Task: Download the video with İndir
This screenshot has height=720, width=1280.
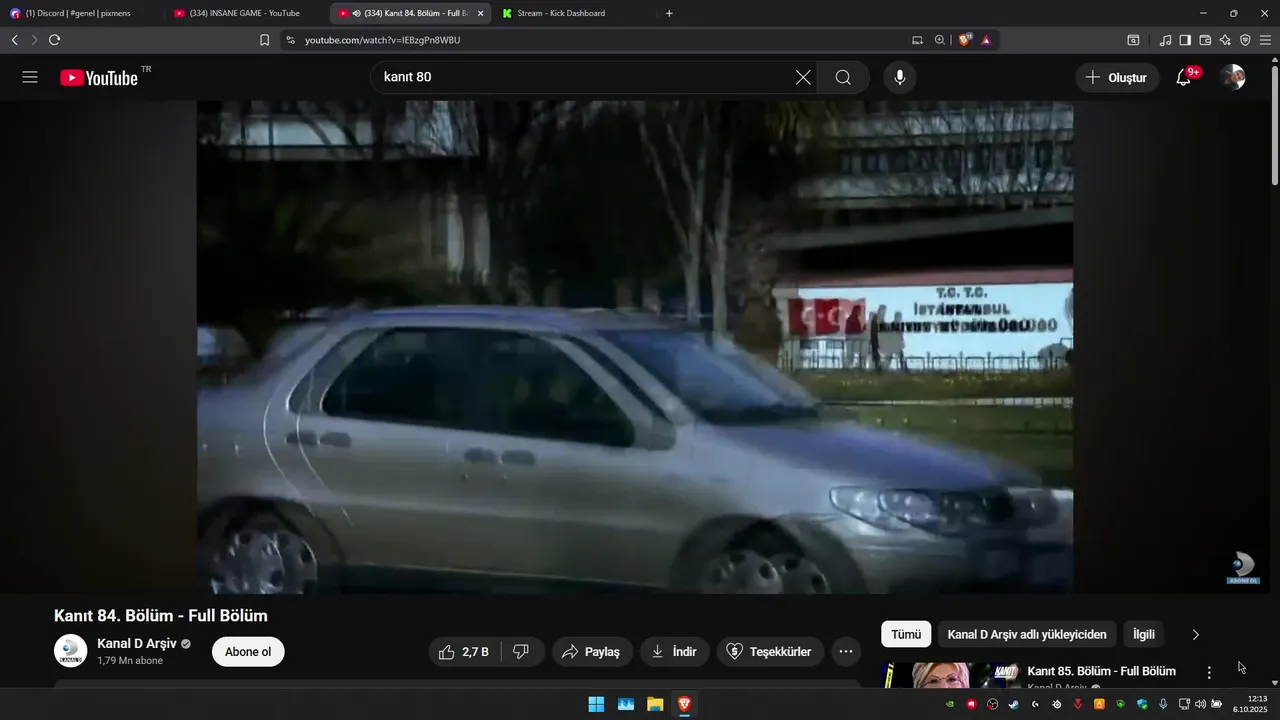Action: point(675,652)
